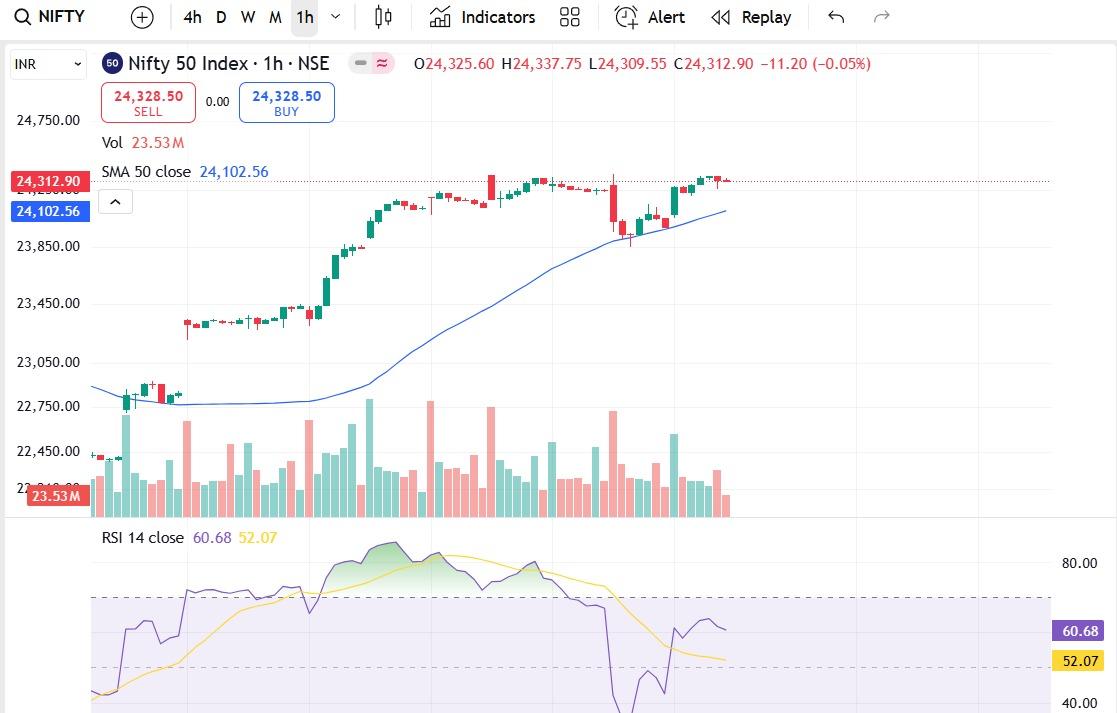Open symbol search for NIFTY
The image size is (1117, 713).
pos(50,16)
